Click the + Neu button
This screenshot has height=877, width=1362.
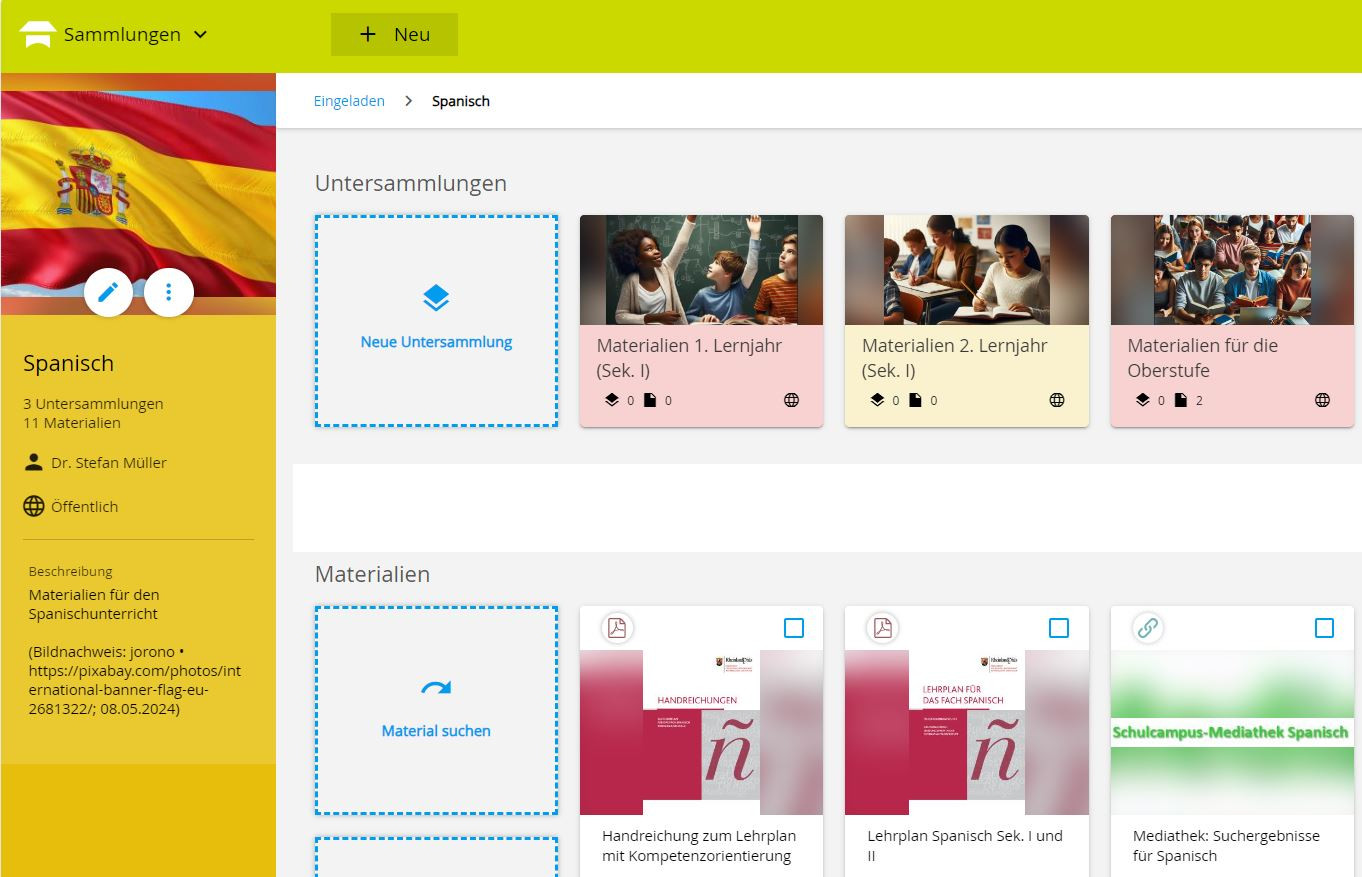click(394, 34)
